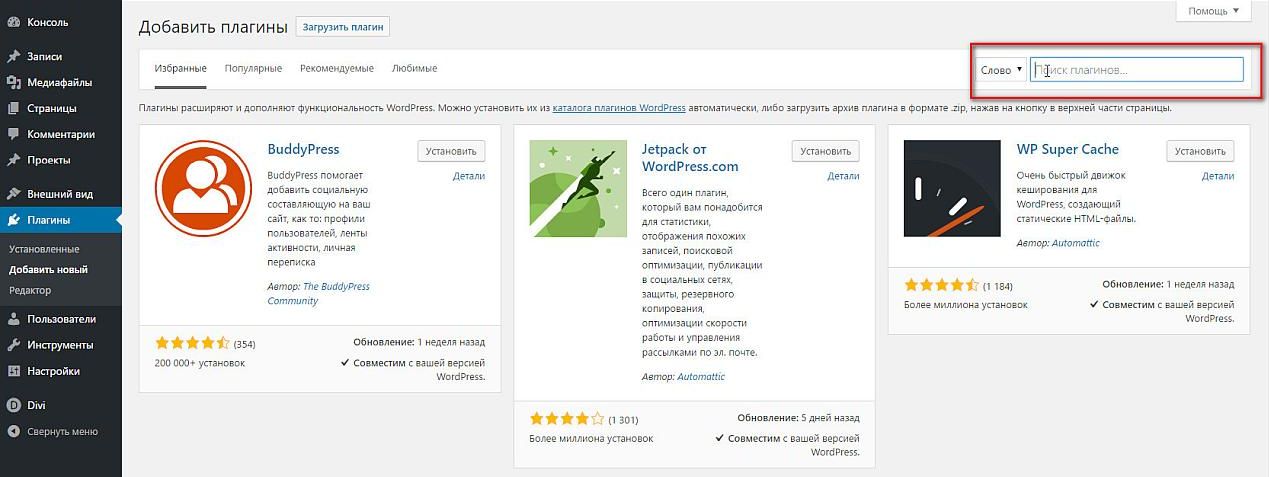Open Media files via its sidebar icon
1269x477 pixels.
coord(14,83)
